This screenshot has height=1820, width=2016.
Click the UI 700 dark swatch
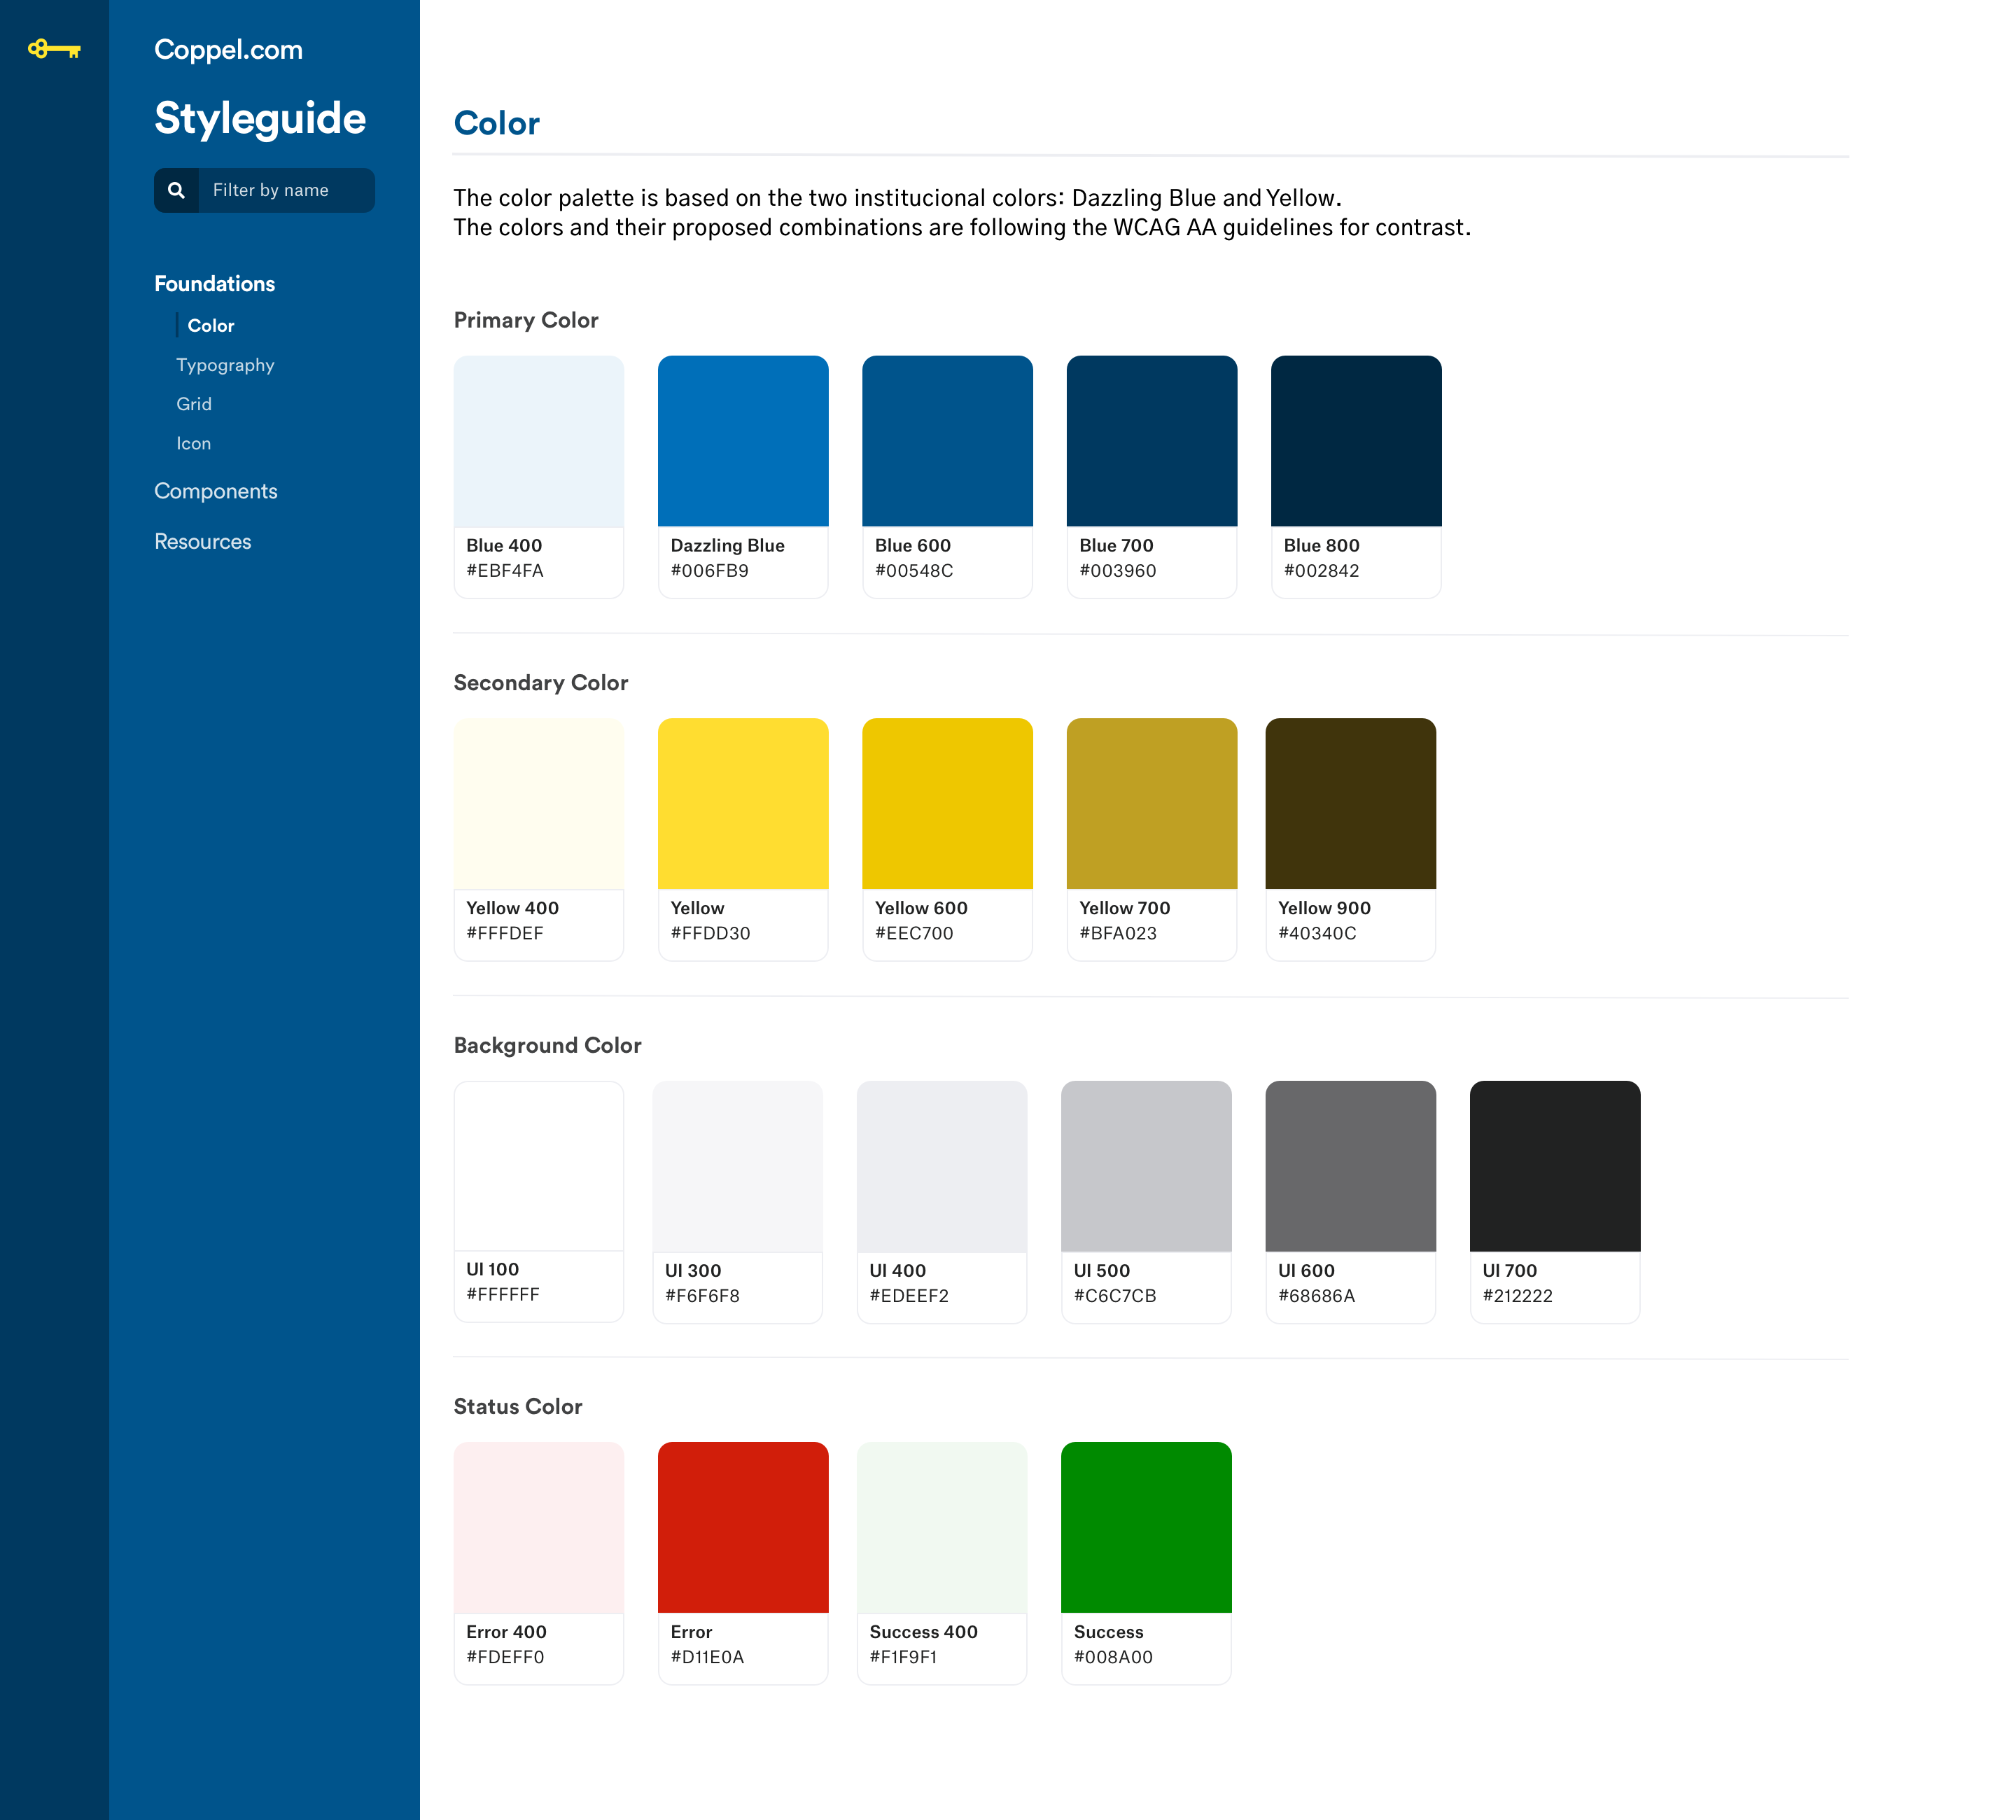point(1554,1166)
